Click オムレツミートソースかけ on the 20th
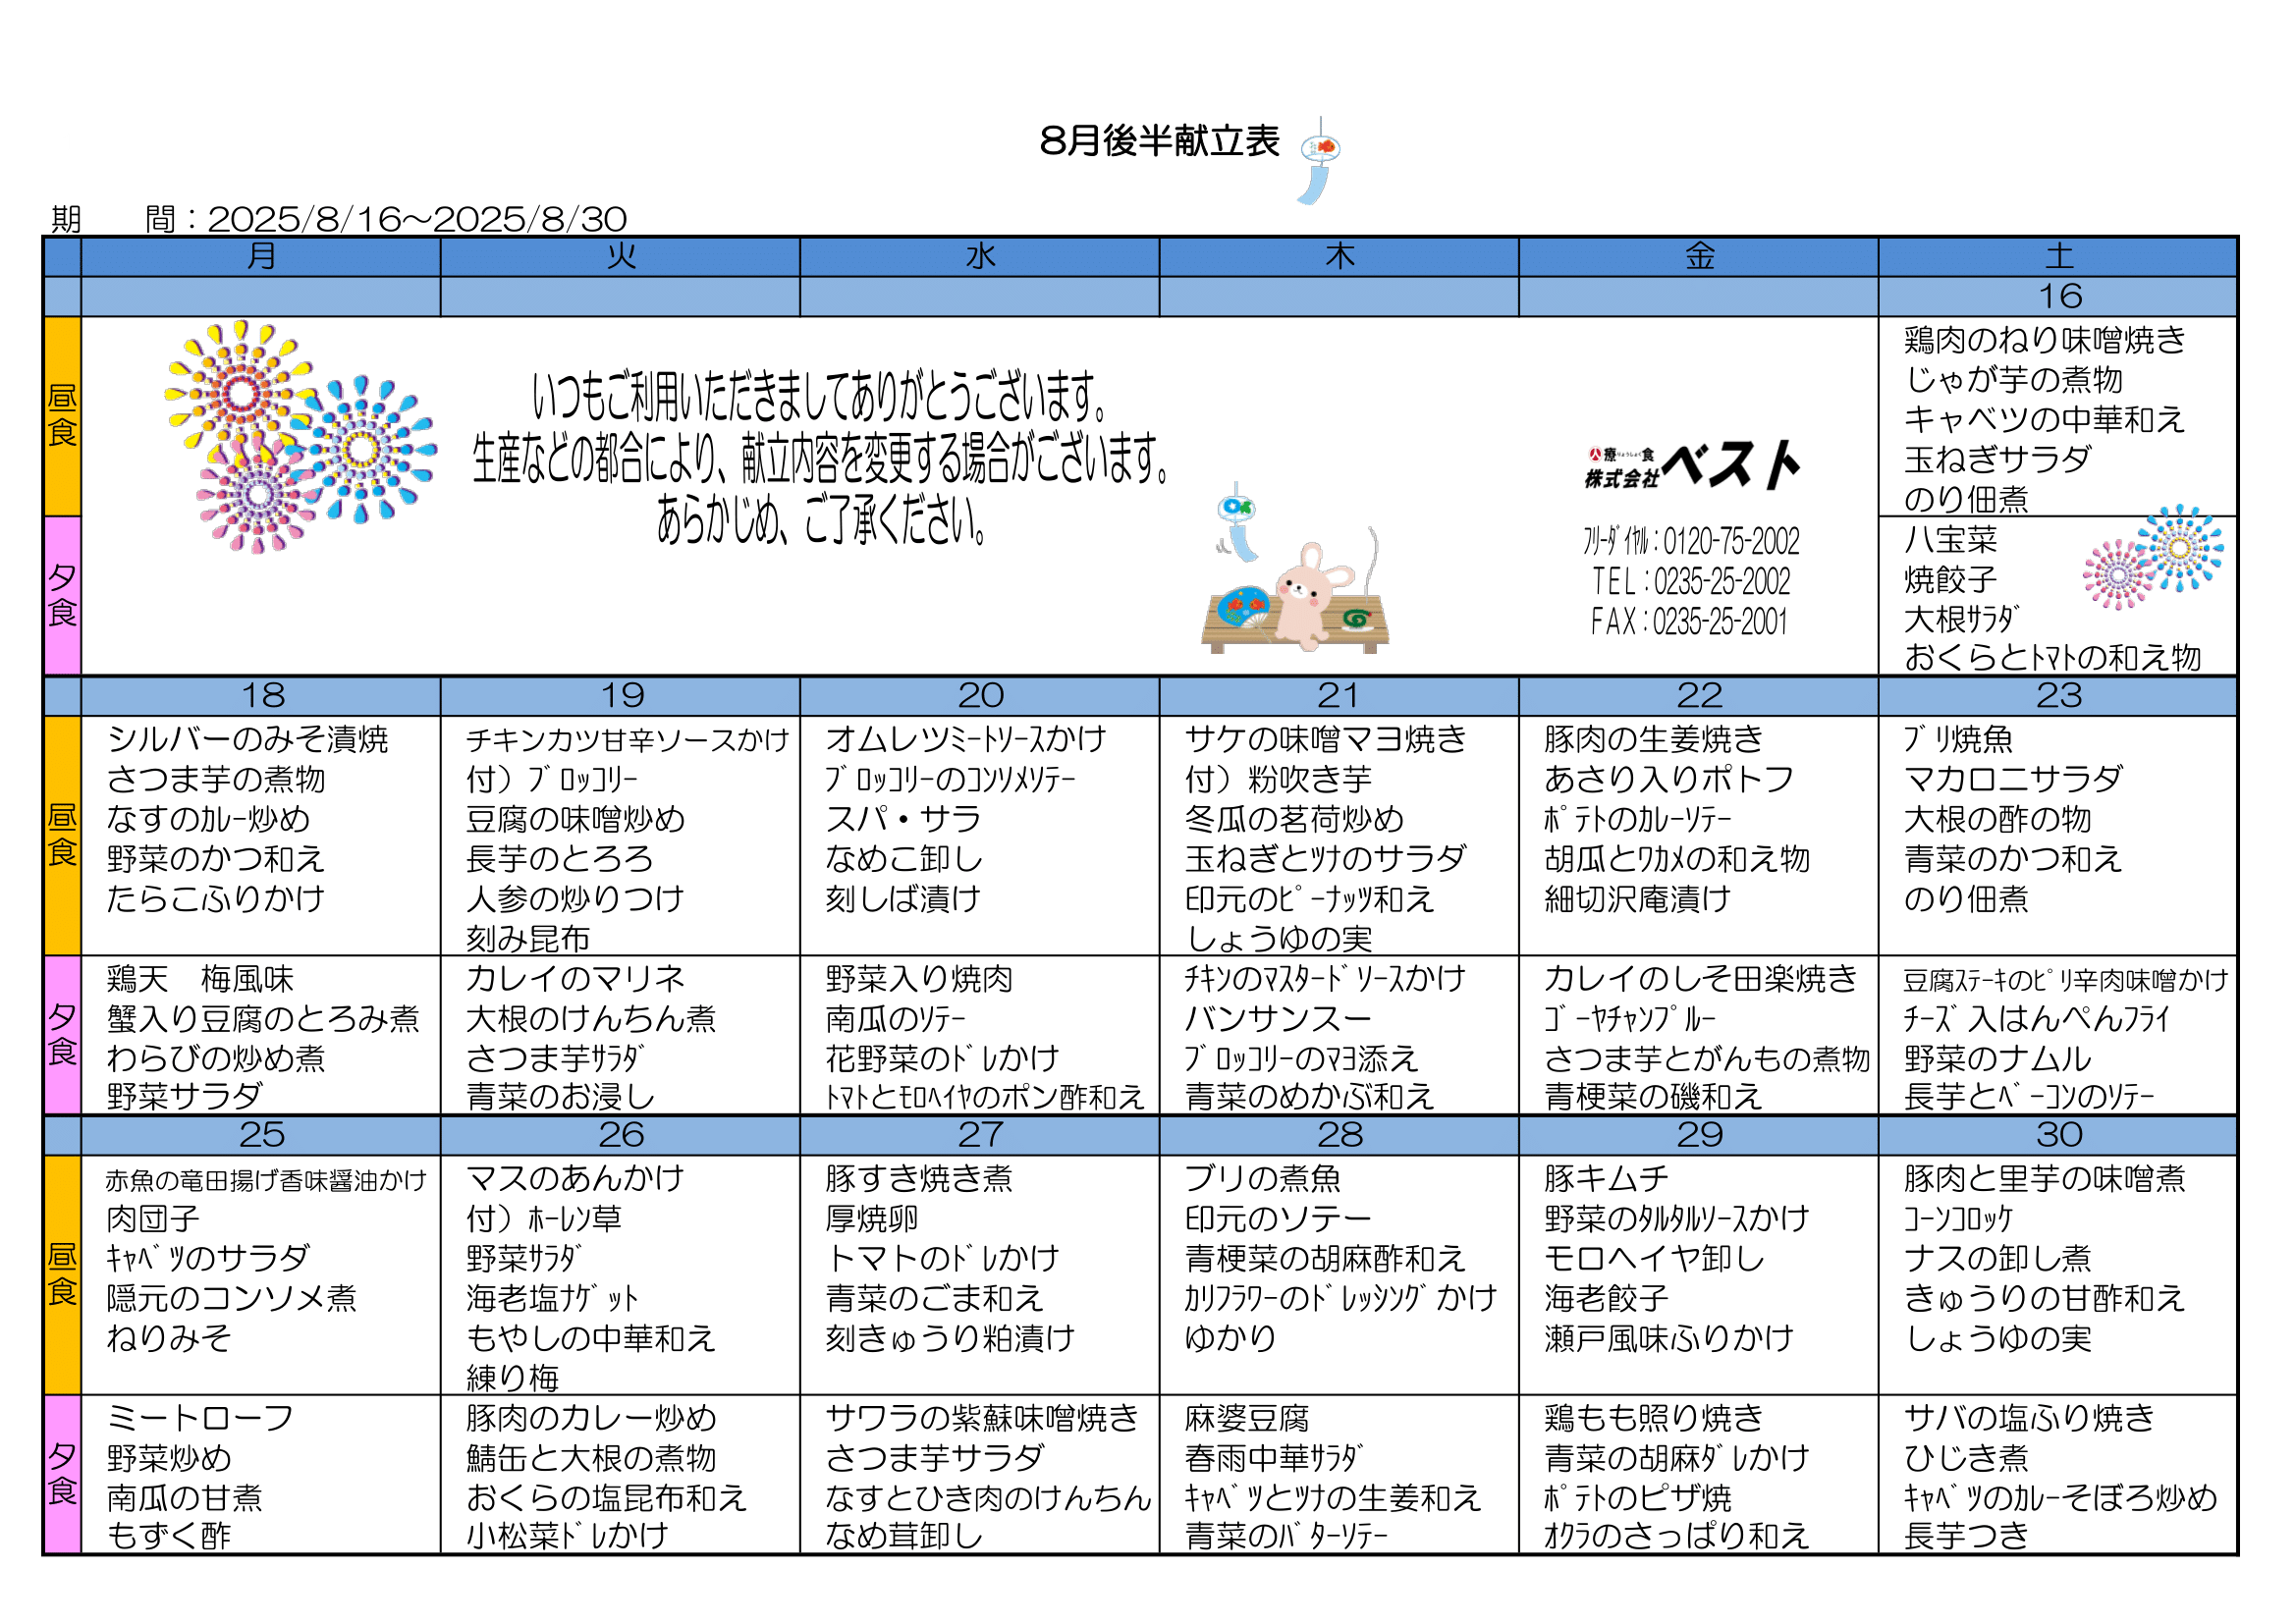The width and height of the screenshot is (2296, 1624). click(966, 740)
